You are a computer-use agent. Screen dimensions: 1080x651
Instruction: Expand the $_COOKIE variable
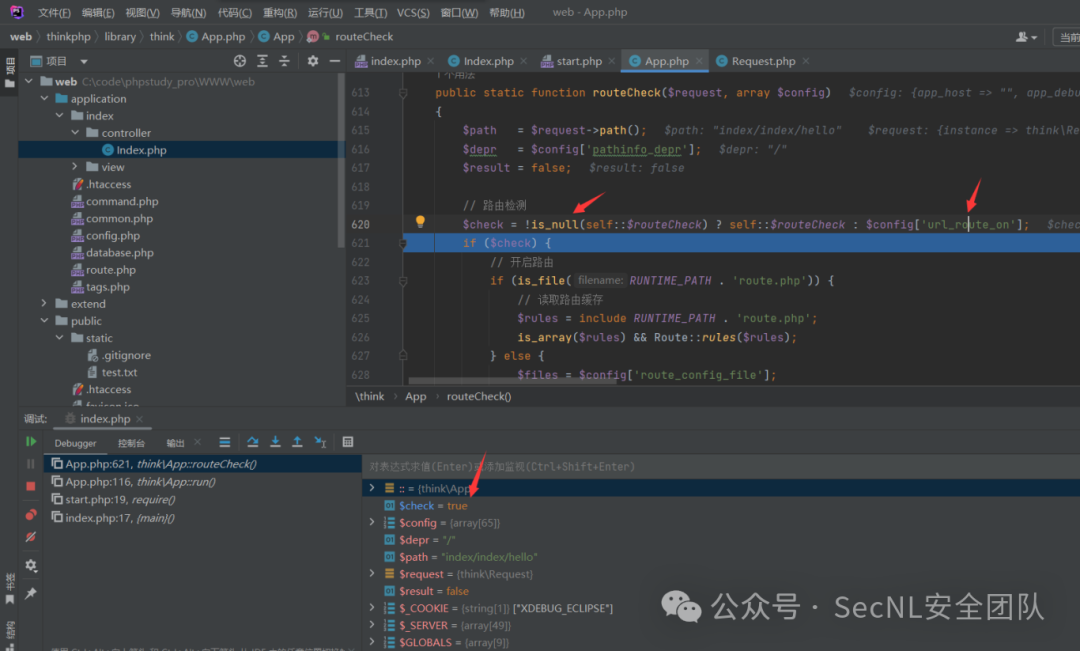pos(372,608)
